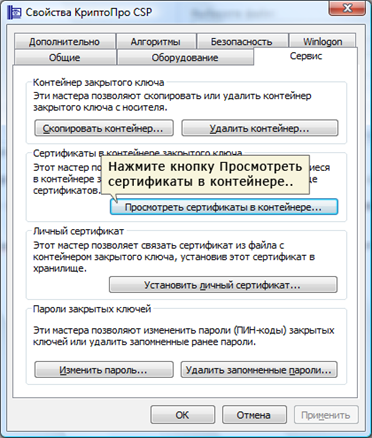Select the Winlogon tab
Image resolution: width=372 pixels, height=438 pixels.
322,42
